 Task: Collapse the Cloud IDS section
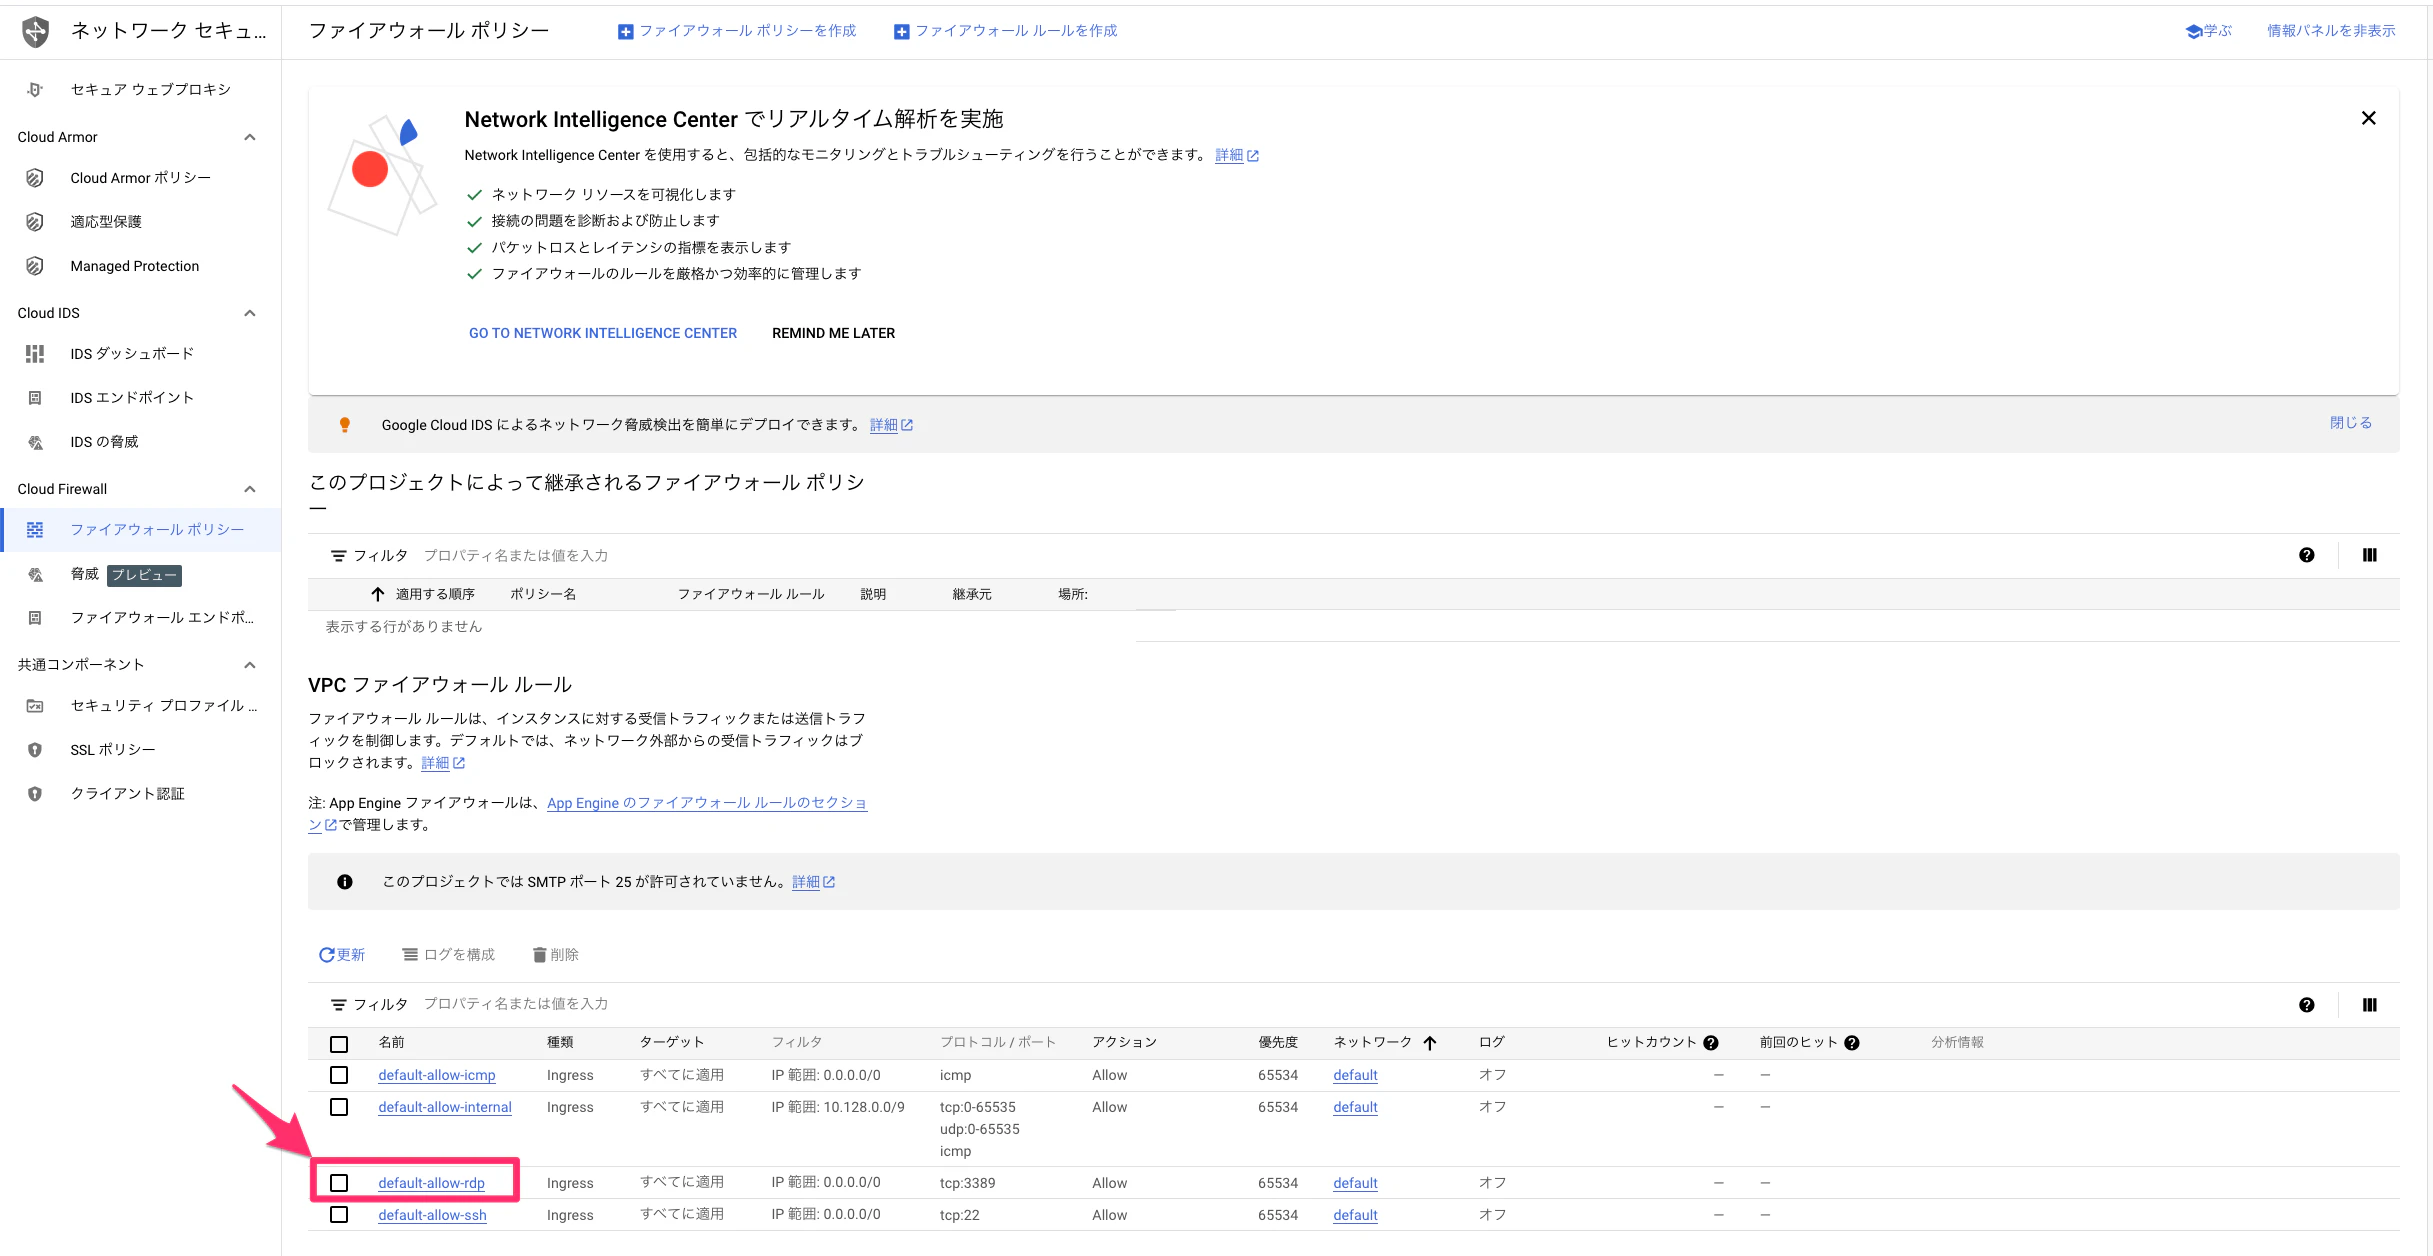[250, 313]
